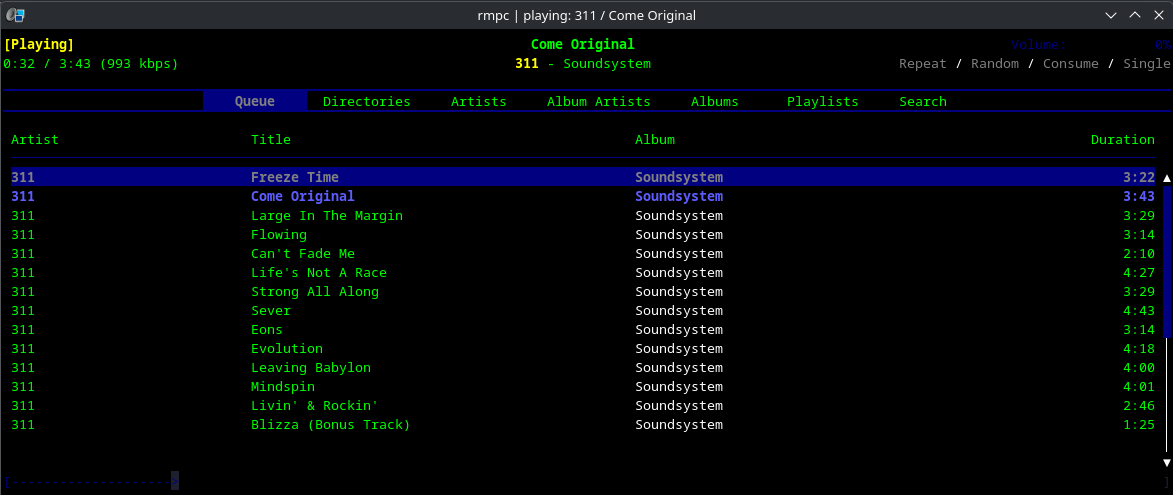Select the Mindspin track
Image resolution: width=1173 pixels, height=495 pixels.
click(583, 387)
